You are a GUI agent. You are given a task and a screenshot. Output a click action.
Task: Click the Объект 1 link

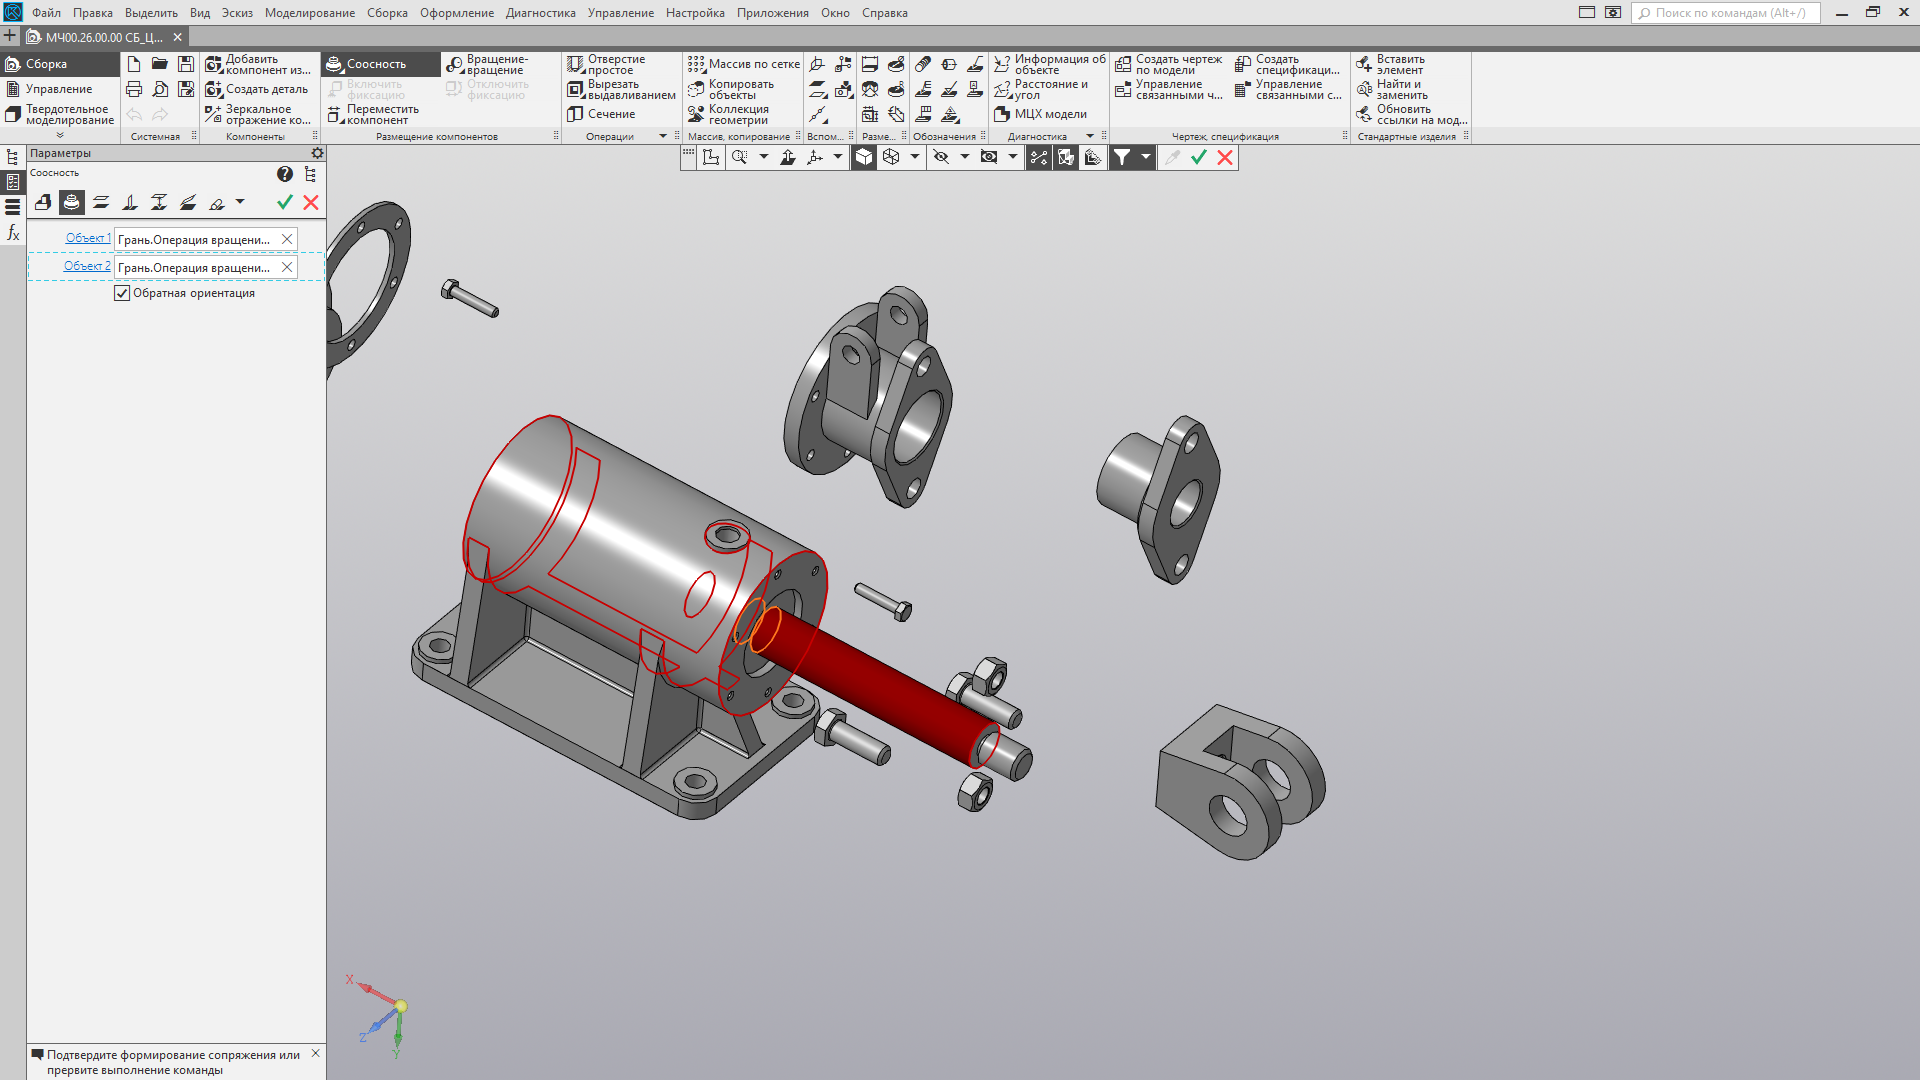(x=88, y=238)
